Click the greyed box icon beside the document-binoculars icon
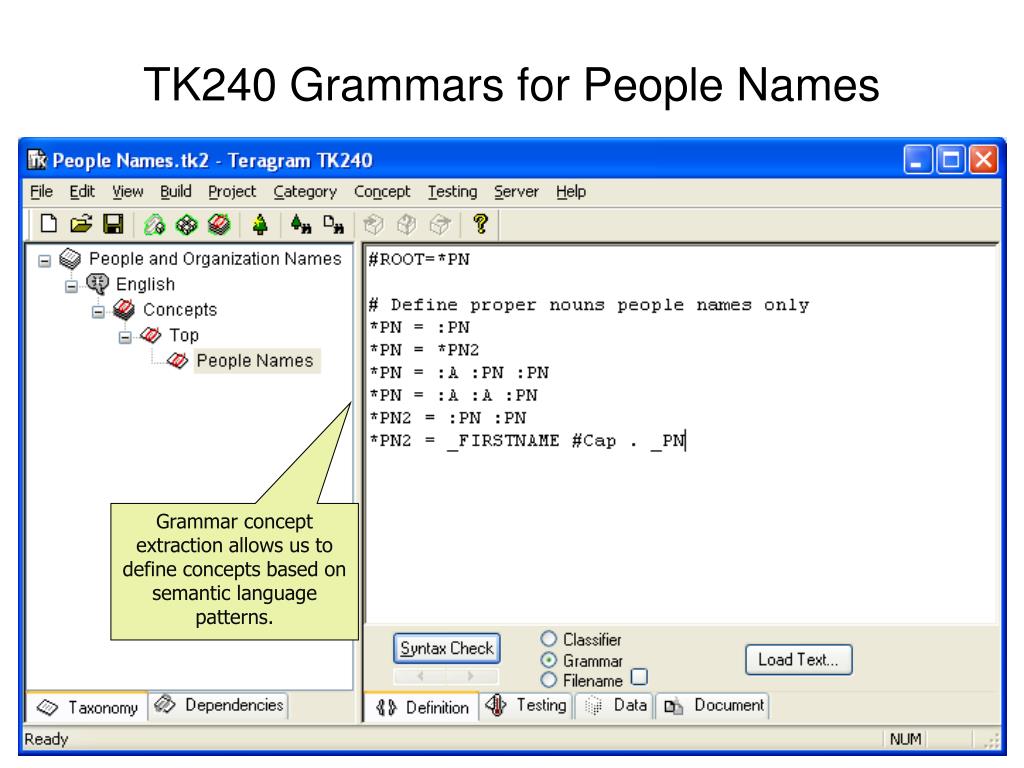This screenshot has height=768, width=1024. coord(374,225)
